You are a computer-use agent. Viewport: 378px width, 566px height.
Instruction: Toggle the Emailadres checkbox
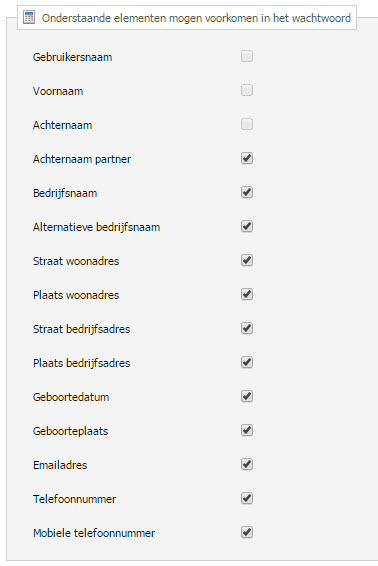[247, 464]
